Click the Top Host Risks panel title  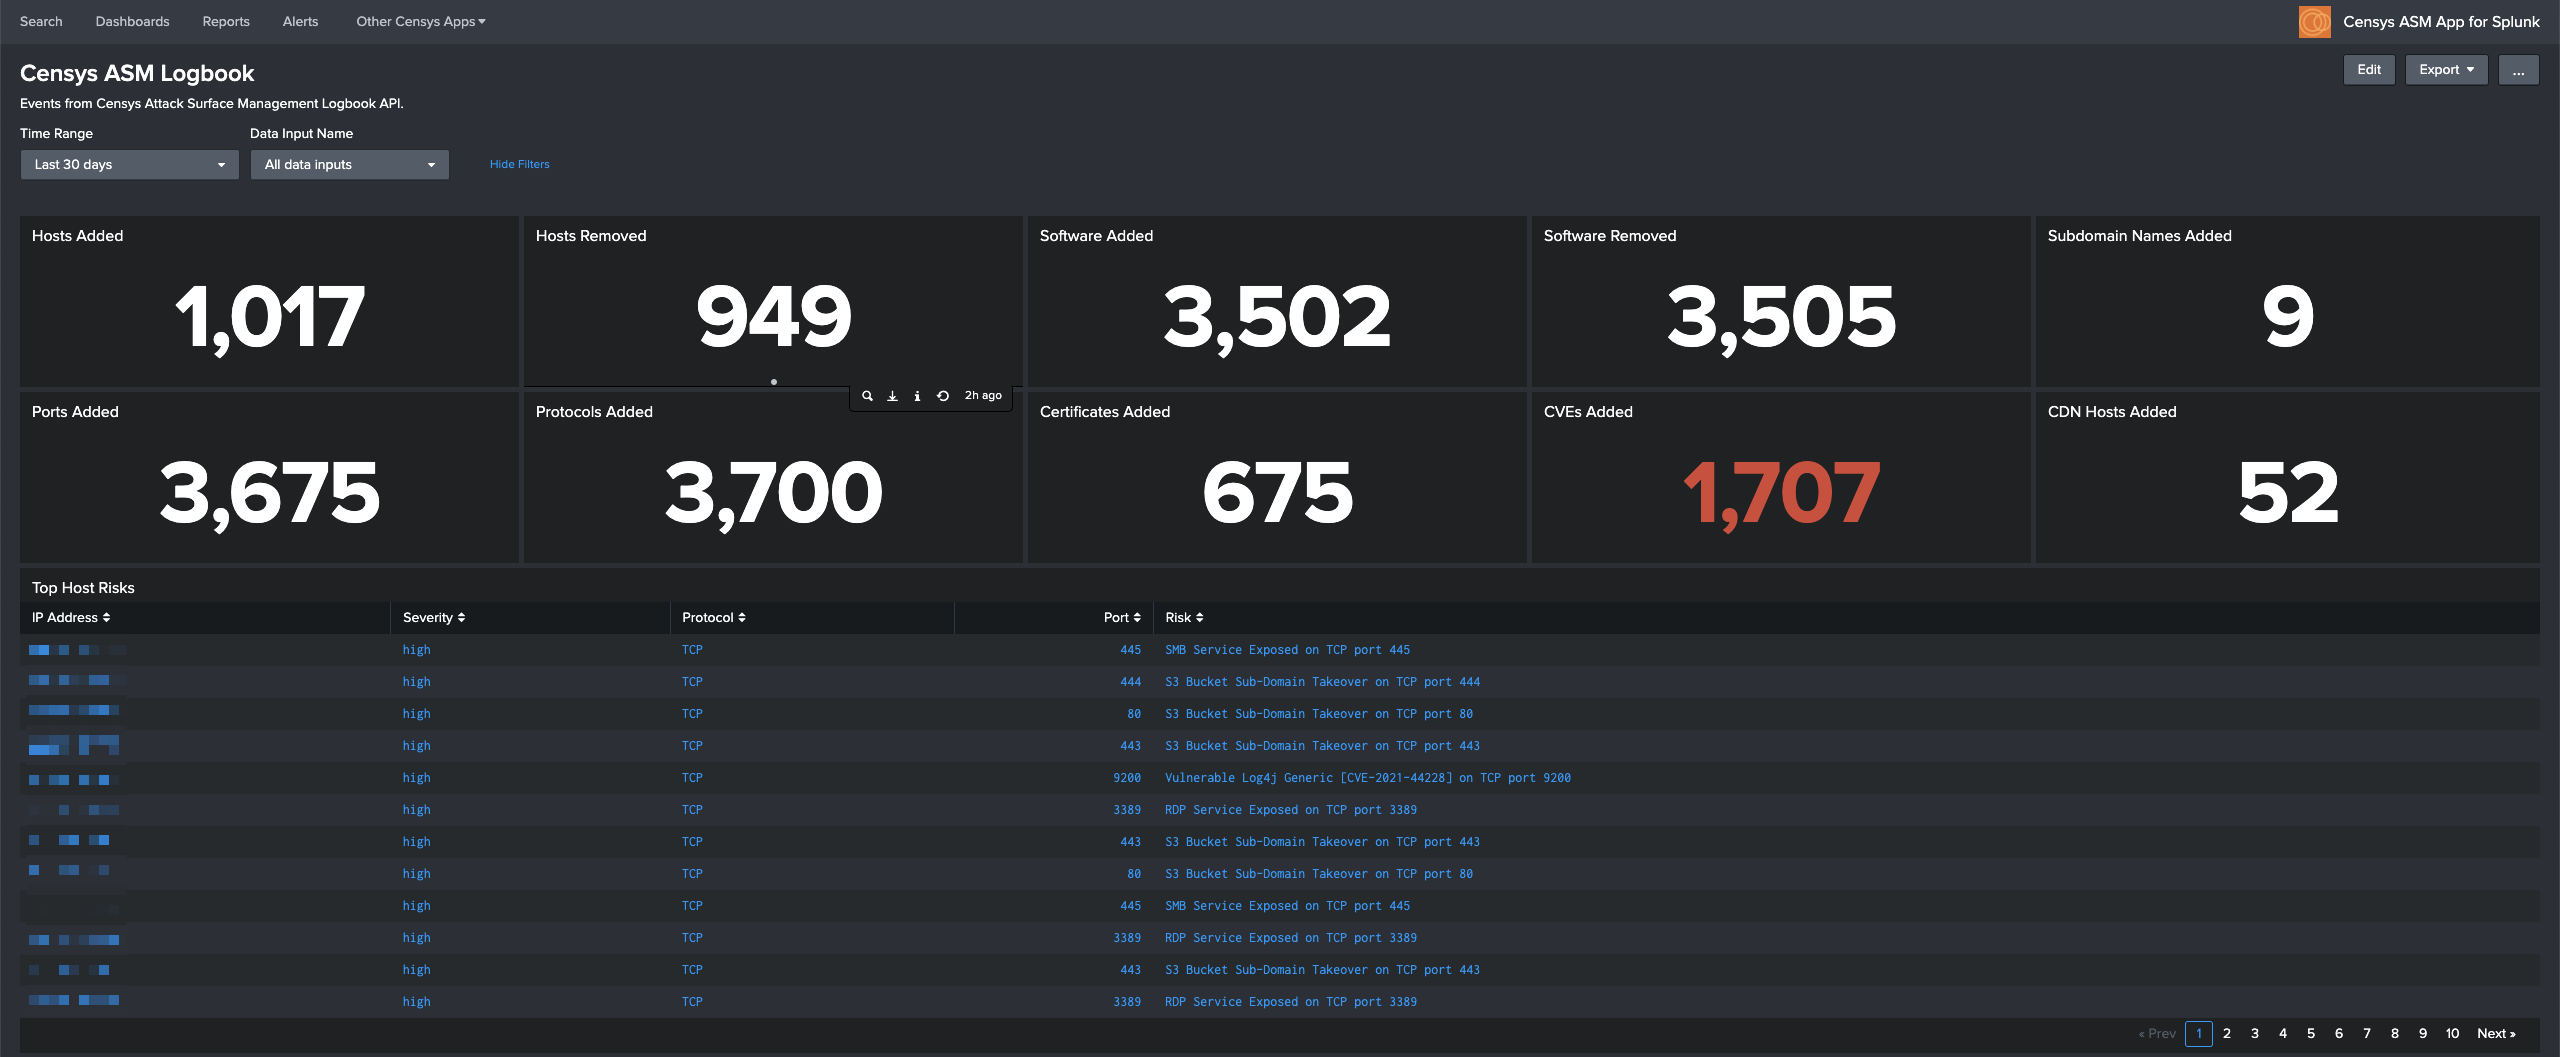pyautogui.click(x=83, y=588)
